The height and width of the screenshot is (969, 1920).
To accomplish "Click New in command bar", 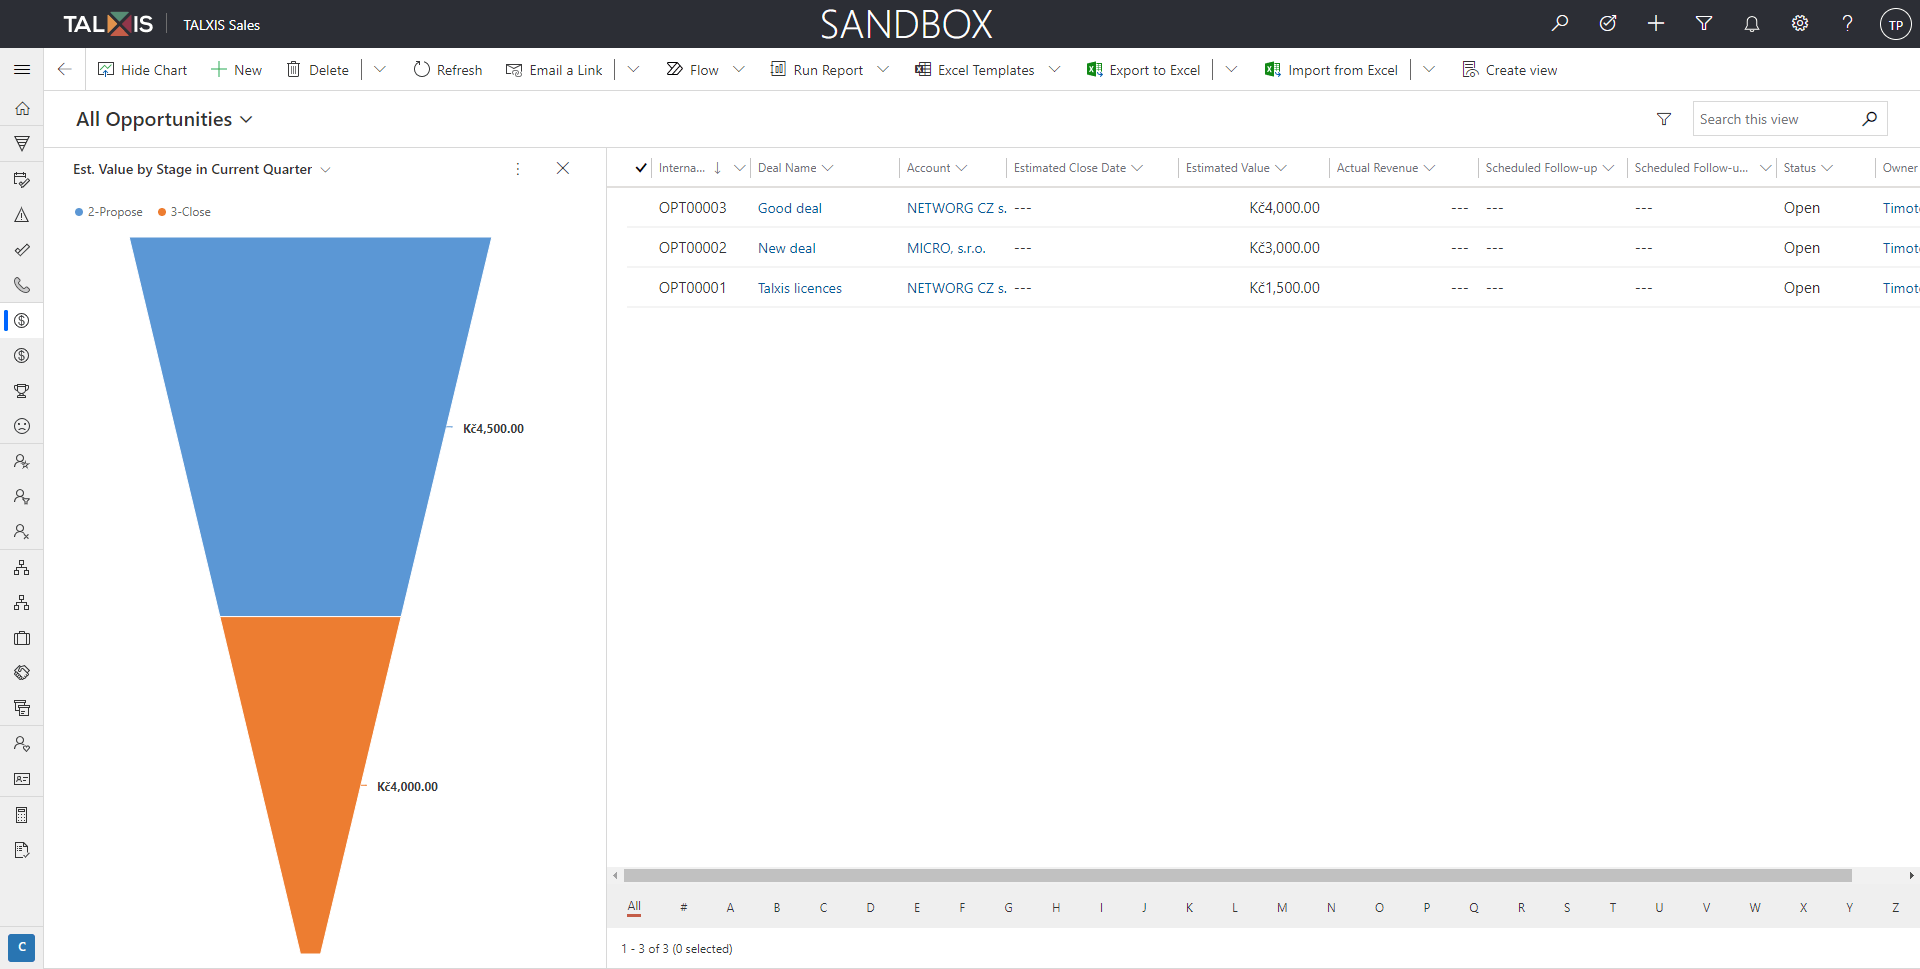I will (237, 69).
